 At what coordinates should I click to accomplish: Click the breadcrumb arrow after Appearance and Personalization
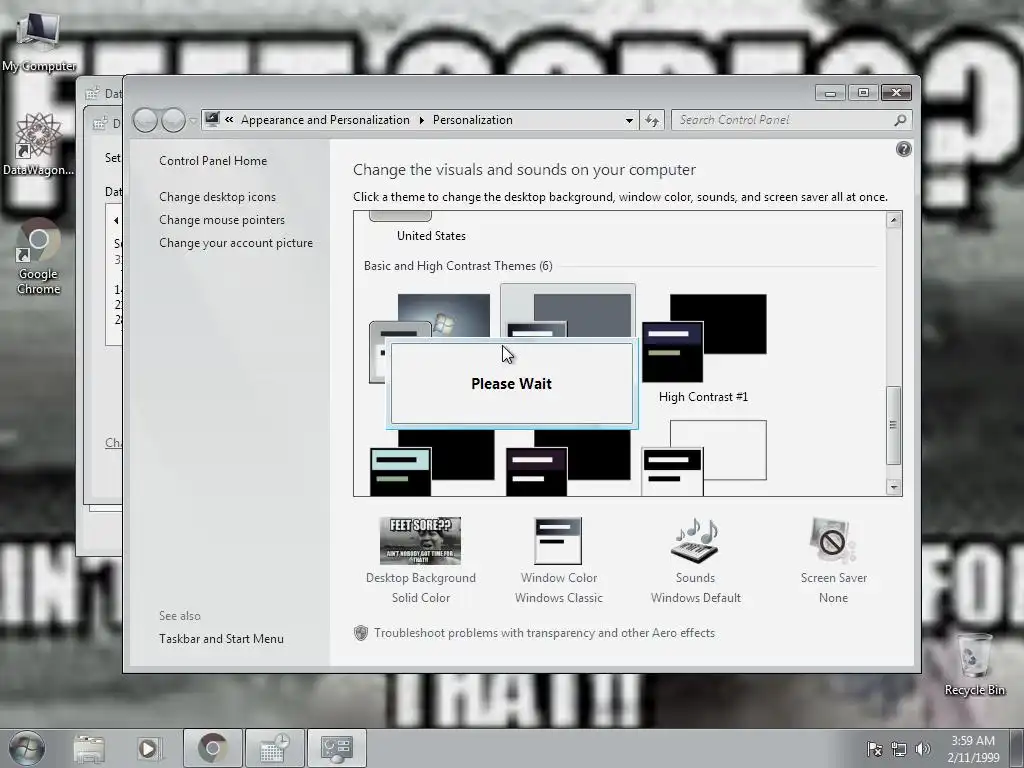click(x=421, y=120)
